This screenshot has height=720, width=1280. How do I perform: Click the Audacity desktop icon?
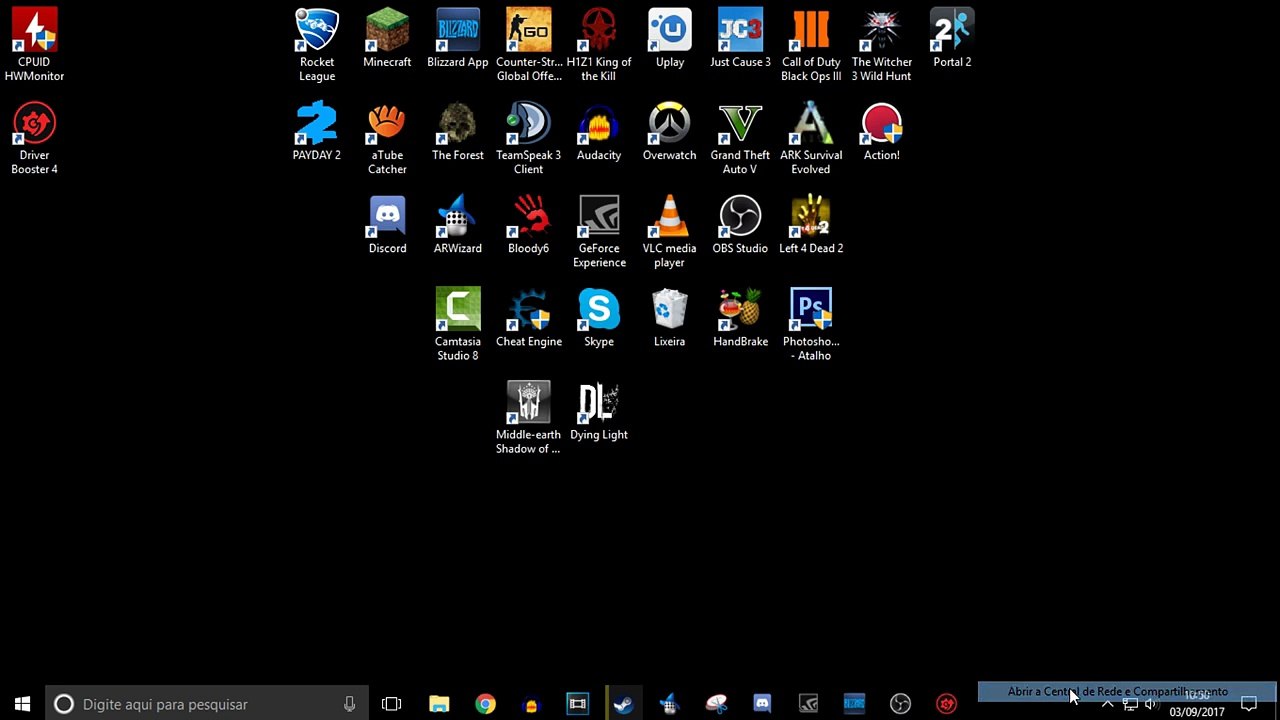tap(599, 131)
